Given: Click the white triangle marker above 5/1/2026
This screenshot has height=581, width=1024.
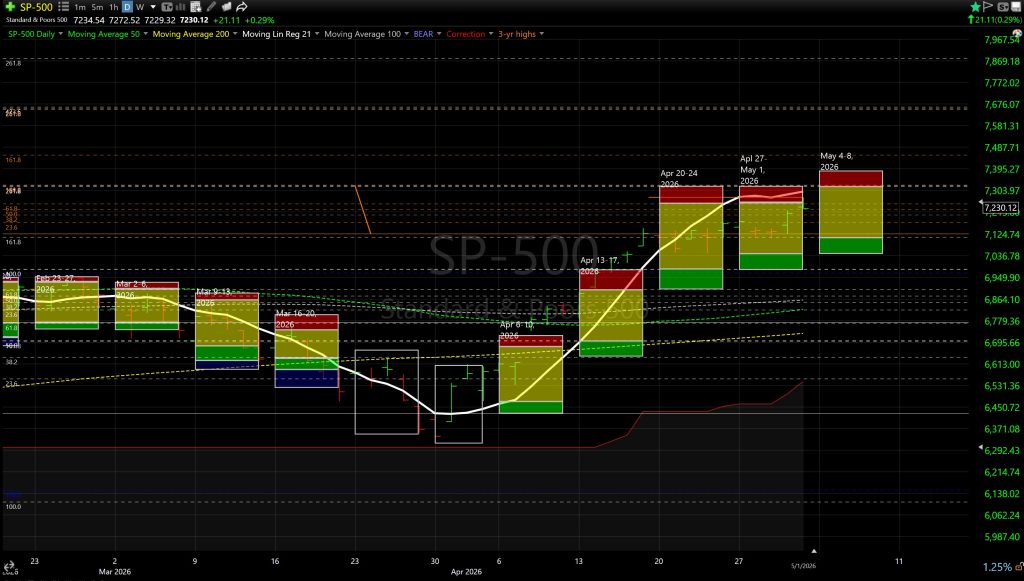Looking at the screenshot, I should click(x=814, y=551).
